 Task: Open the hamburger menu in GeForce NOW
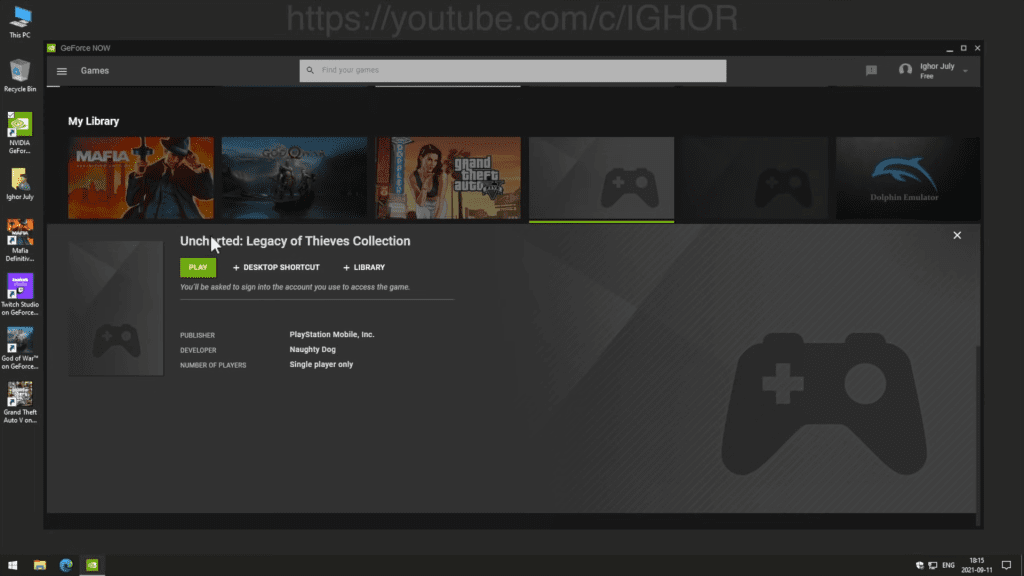[62, 71]
